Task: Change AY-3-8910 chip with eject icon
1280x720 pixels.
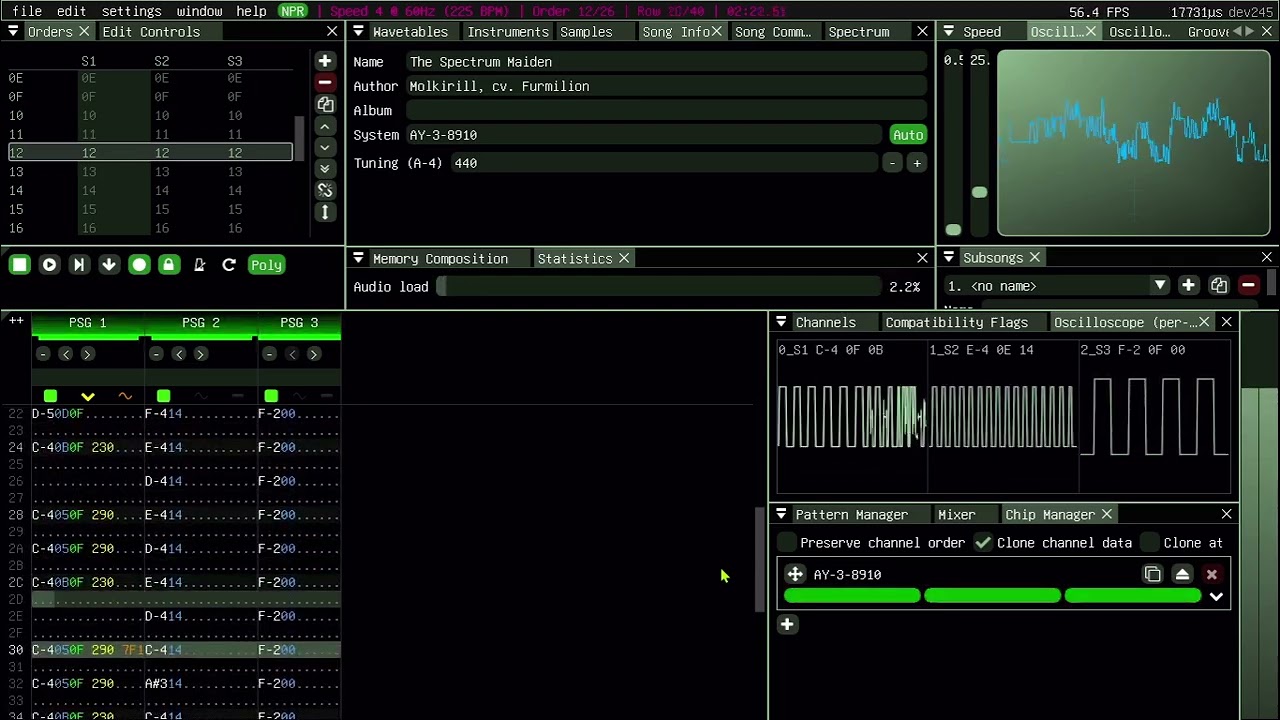Action: coord(1182,575)
